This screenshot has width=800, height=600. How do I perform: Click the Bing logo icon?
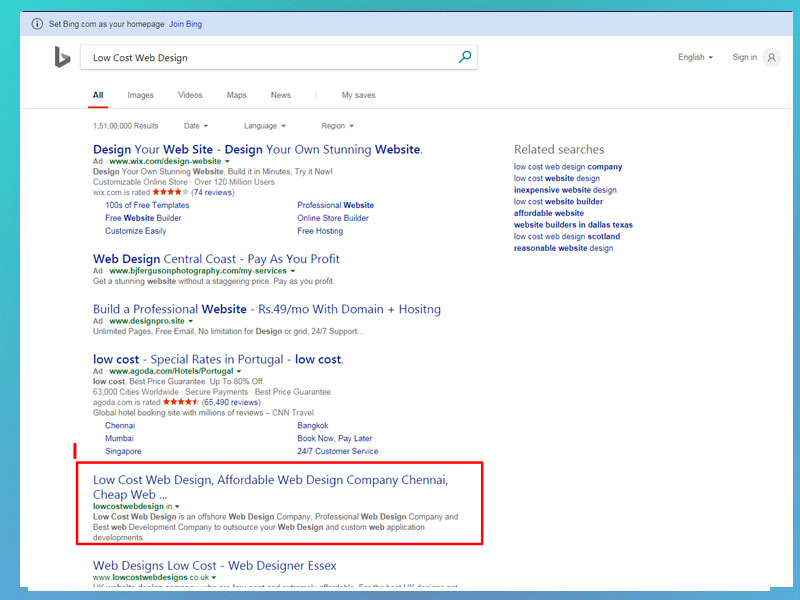[x=62, y=57]
